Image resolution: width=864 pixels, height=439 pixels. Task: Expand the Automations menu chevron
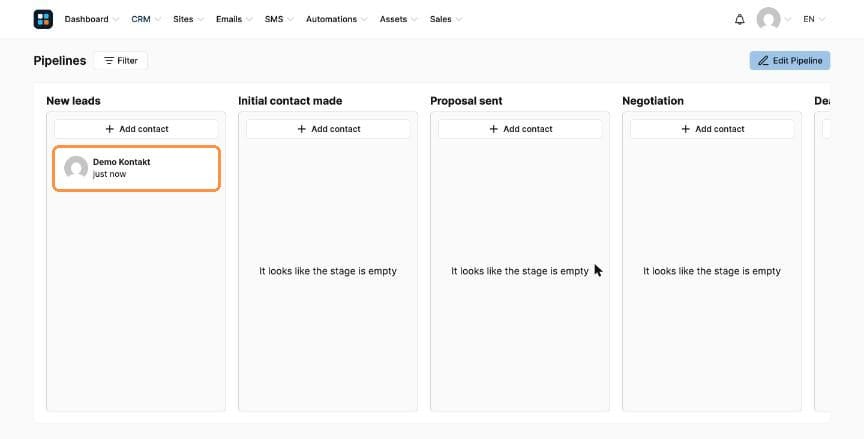(364, 19)
